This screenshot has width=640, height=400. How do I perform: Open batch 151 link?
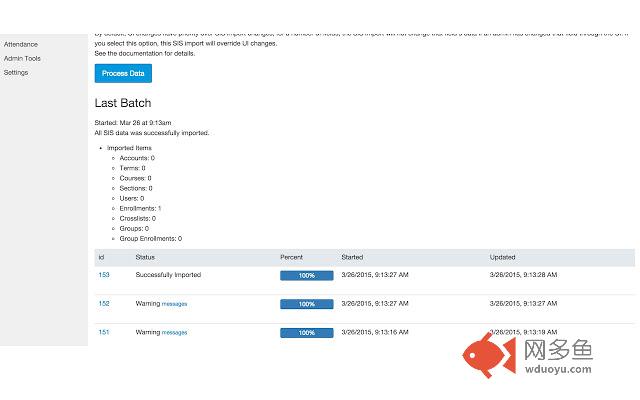[x=103, y=332]
